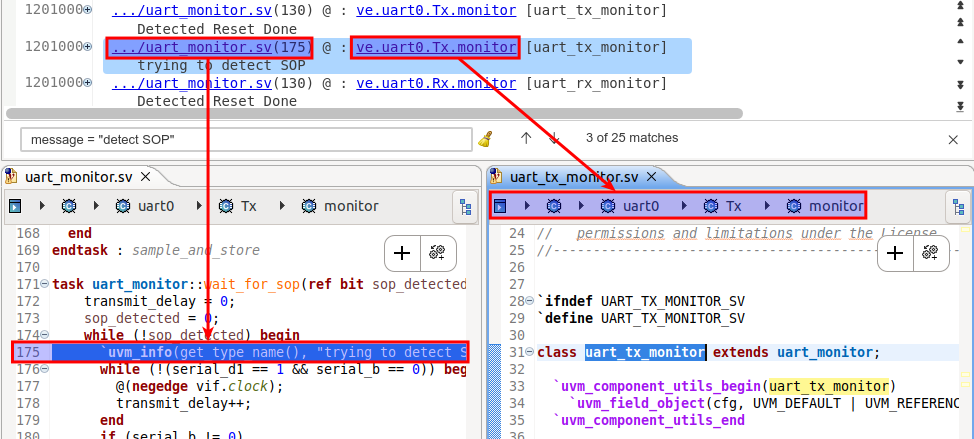The width and height of the screenshot is (974, 439).
Task: Click the double-down arrow without underline in the log panel
Action: pyautogui.click(x=960, y=84)
